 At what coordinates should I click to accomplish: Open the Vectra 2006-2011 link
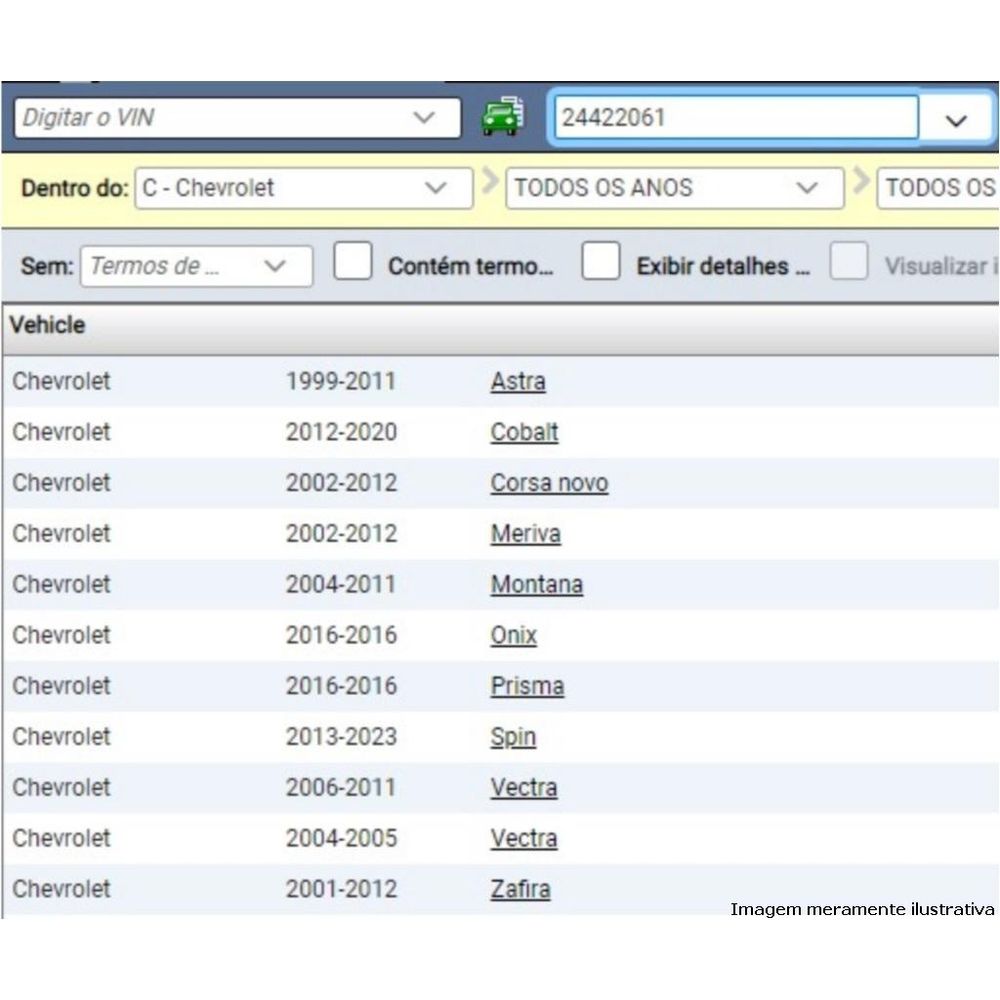point(524,787)
